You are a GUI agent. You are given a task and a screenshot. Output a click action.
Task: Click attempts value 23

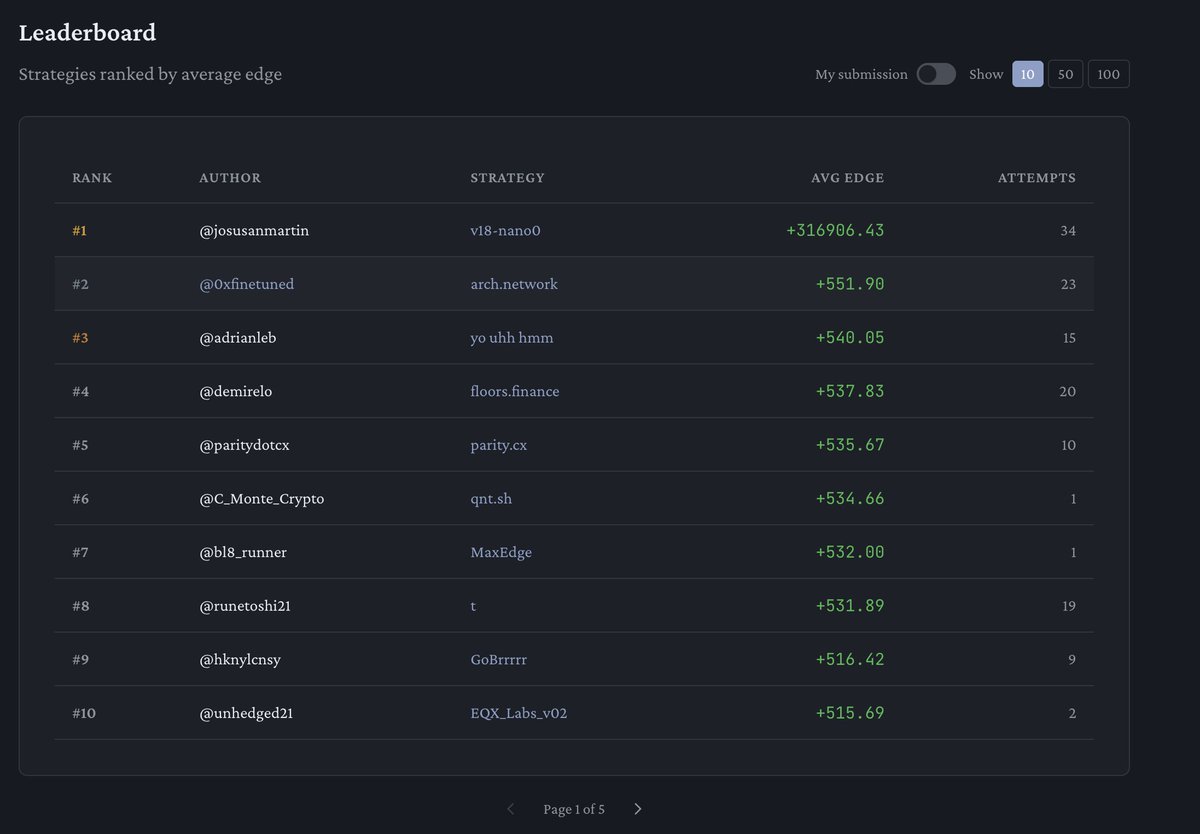(x=1068, y=284)
